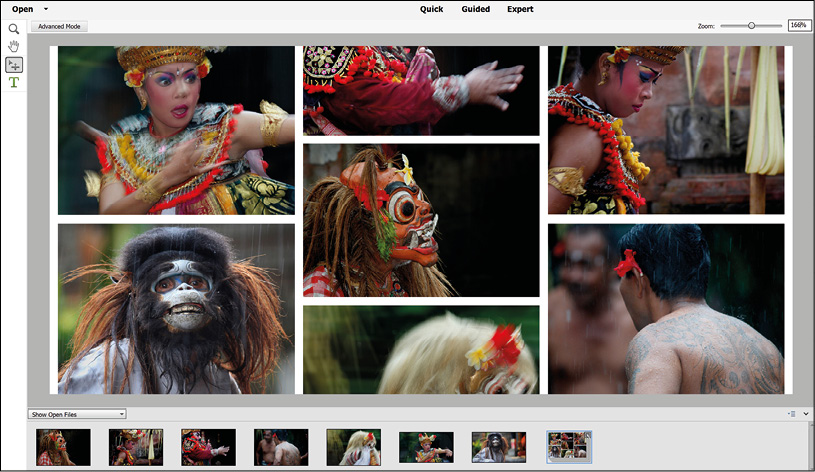Select the white-haired Barong thumbnail in bin
The image size is (815, 472).
click(x=353, y=447)
